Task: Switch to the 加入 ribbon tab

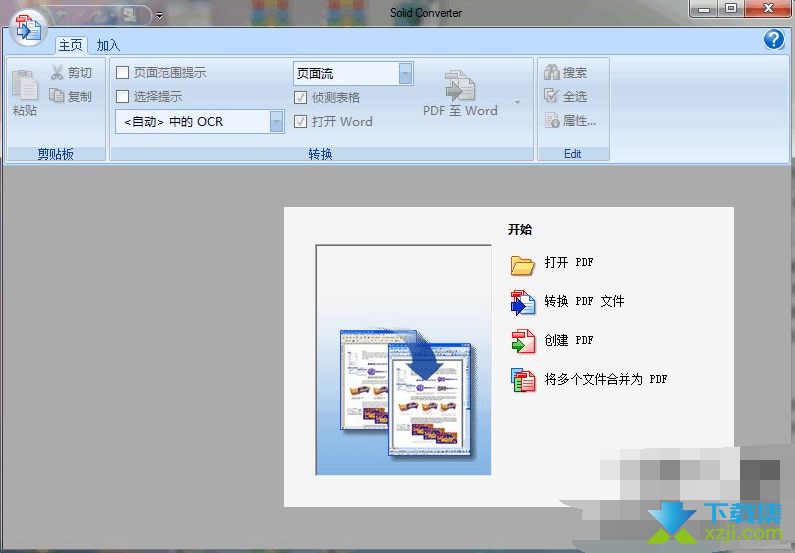Action: (x=108, y=45)
